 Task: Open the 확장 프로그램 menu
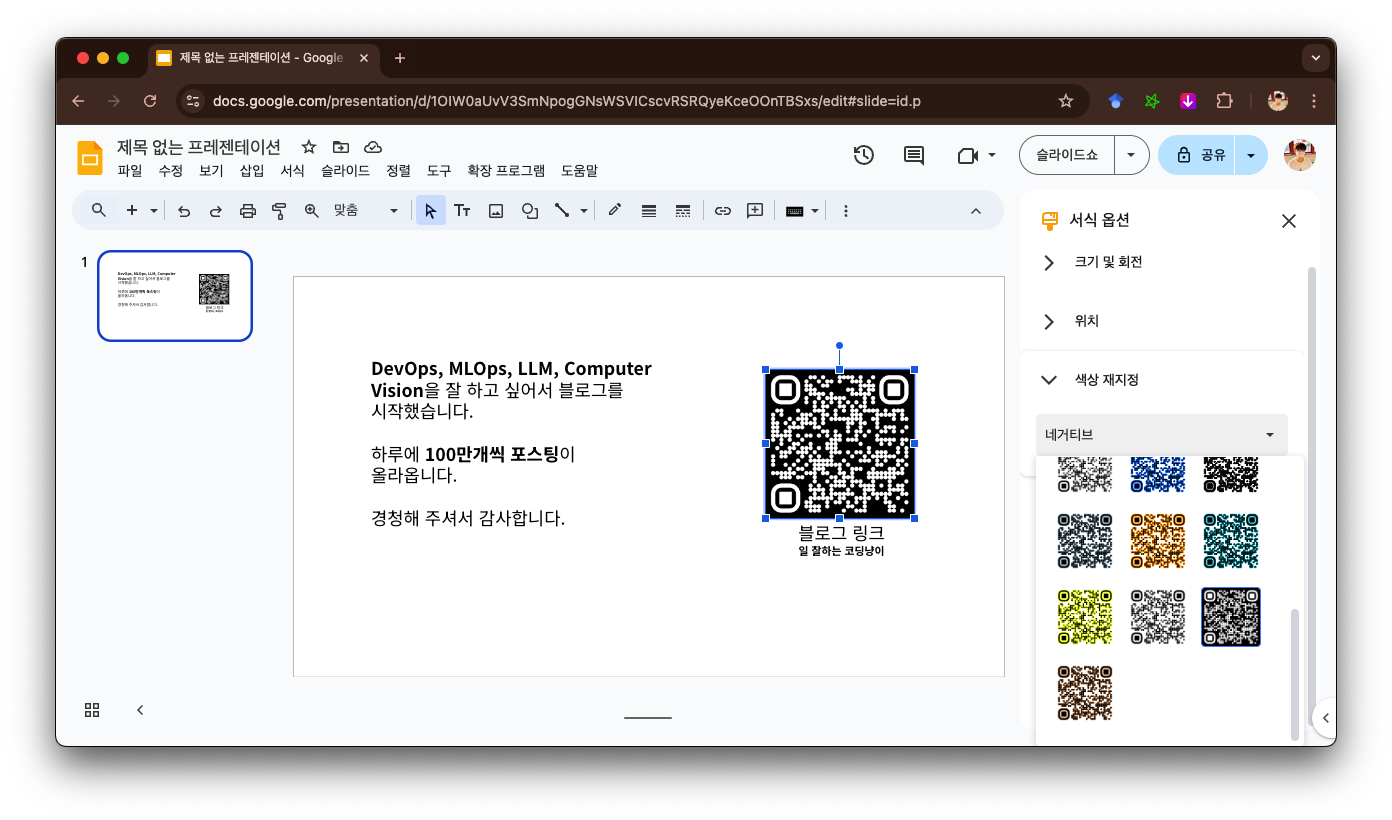click(x=506, y=171)
